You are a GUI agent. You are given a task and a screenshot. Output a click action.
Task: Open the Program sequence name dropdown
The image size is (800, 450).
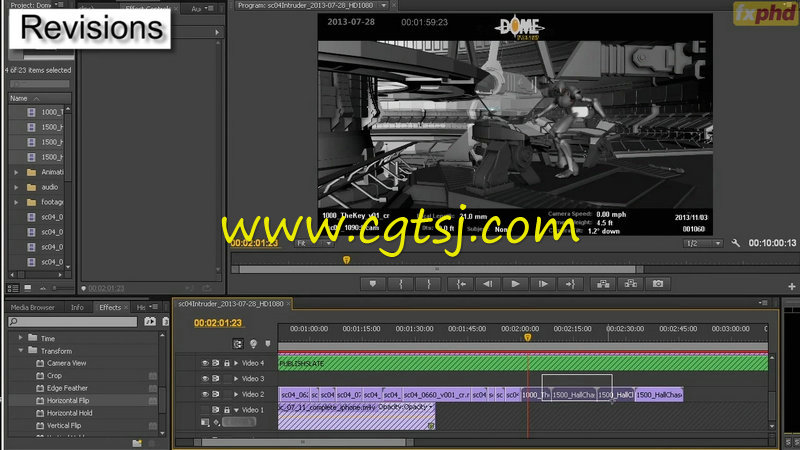tap(384, 6)
